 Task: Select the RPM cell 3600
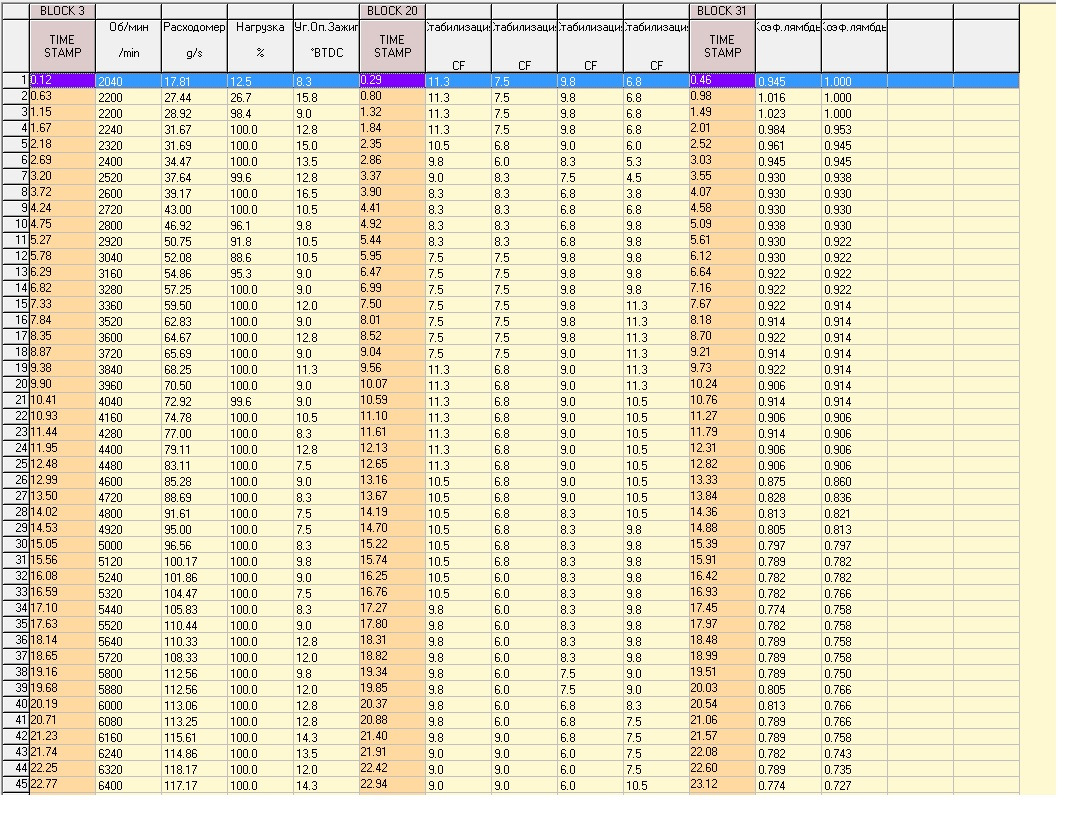[128, 338]
